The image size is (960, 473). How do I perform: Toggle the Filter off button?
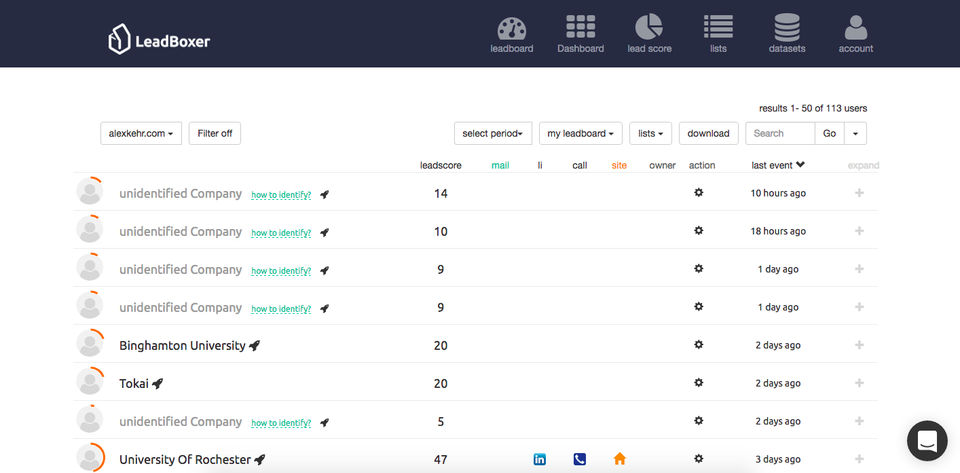[x=215, y=133]
